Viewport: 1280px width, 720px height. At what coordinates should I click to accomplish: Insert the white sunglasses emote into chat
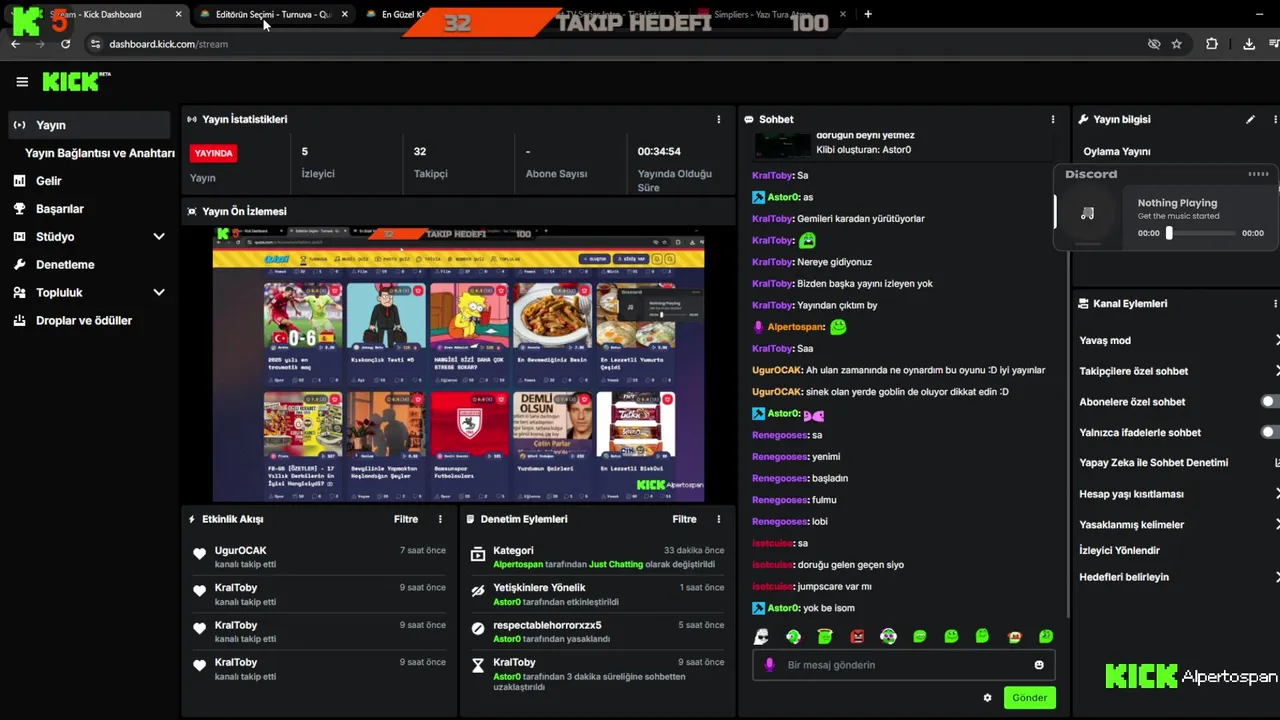(x=761, y=636)
